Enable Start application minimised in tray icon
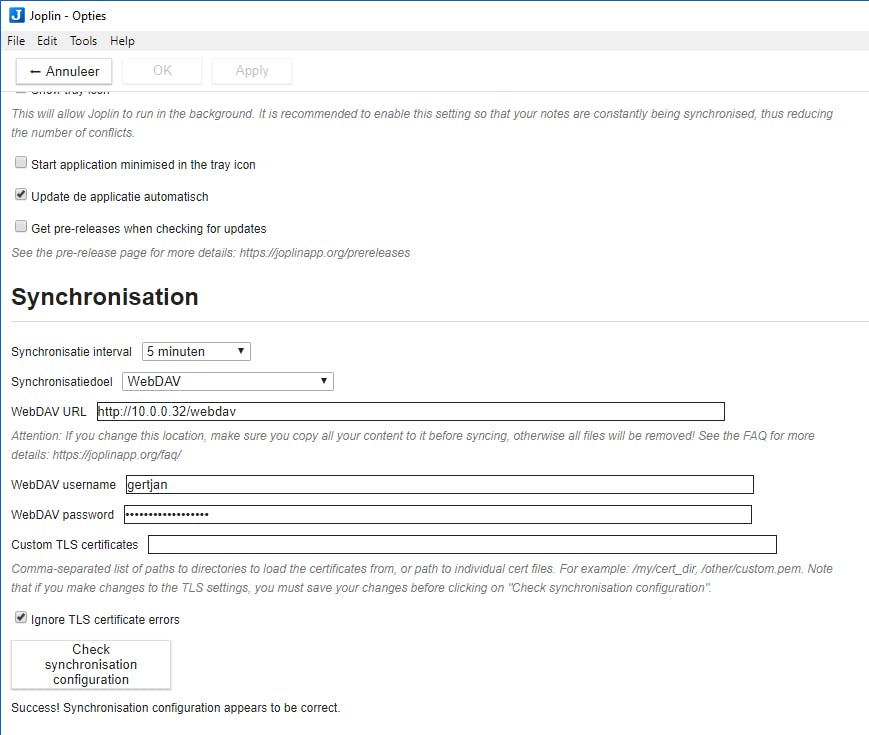The height and width of the screenshot is (735, 869). pos(21,162)
